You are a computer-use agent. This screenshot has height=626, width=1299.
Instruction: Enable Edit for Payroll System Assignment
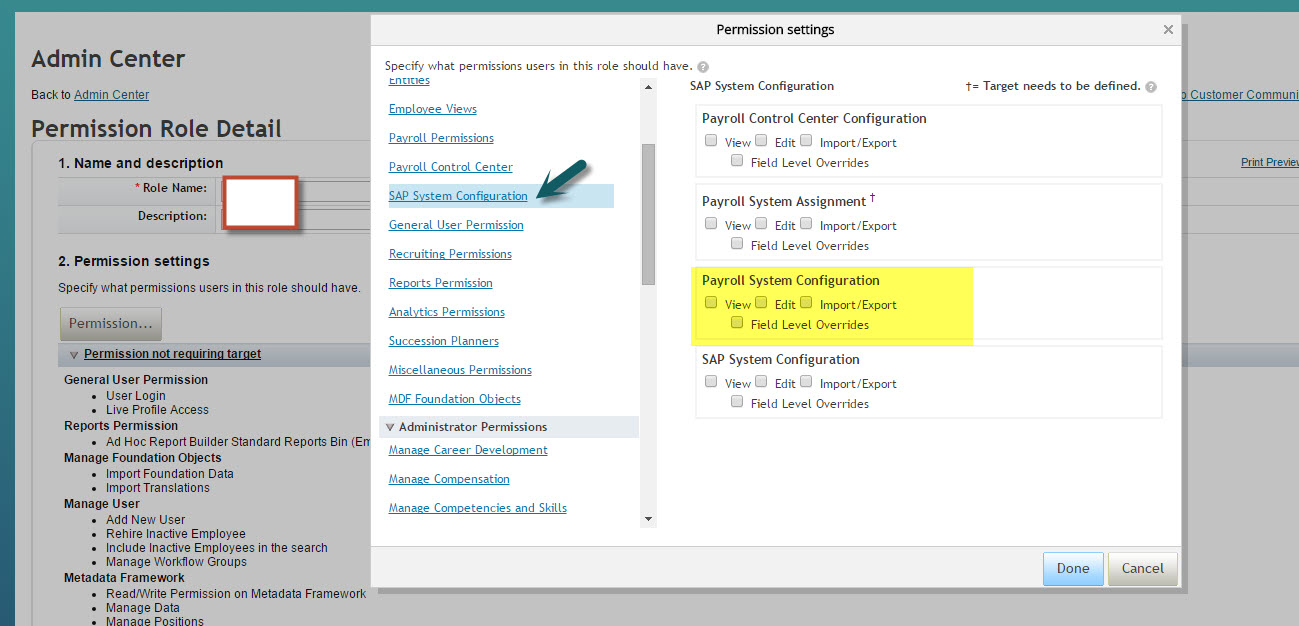[x=761, y=223]
